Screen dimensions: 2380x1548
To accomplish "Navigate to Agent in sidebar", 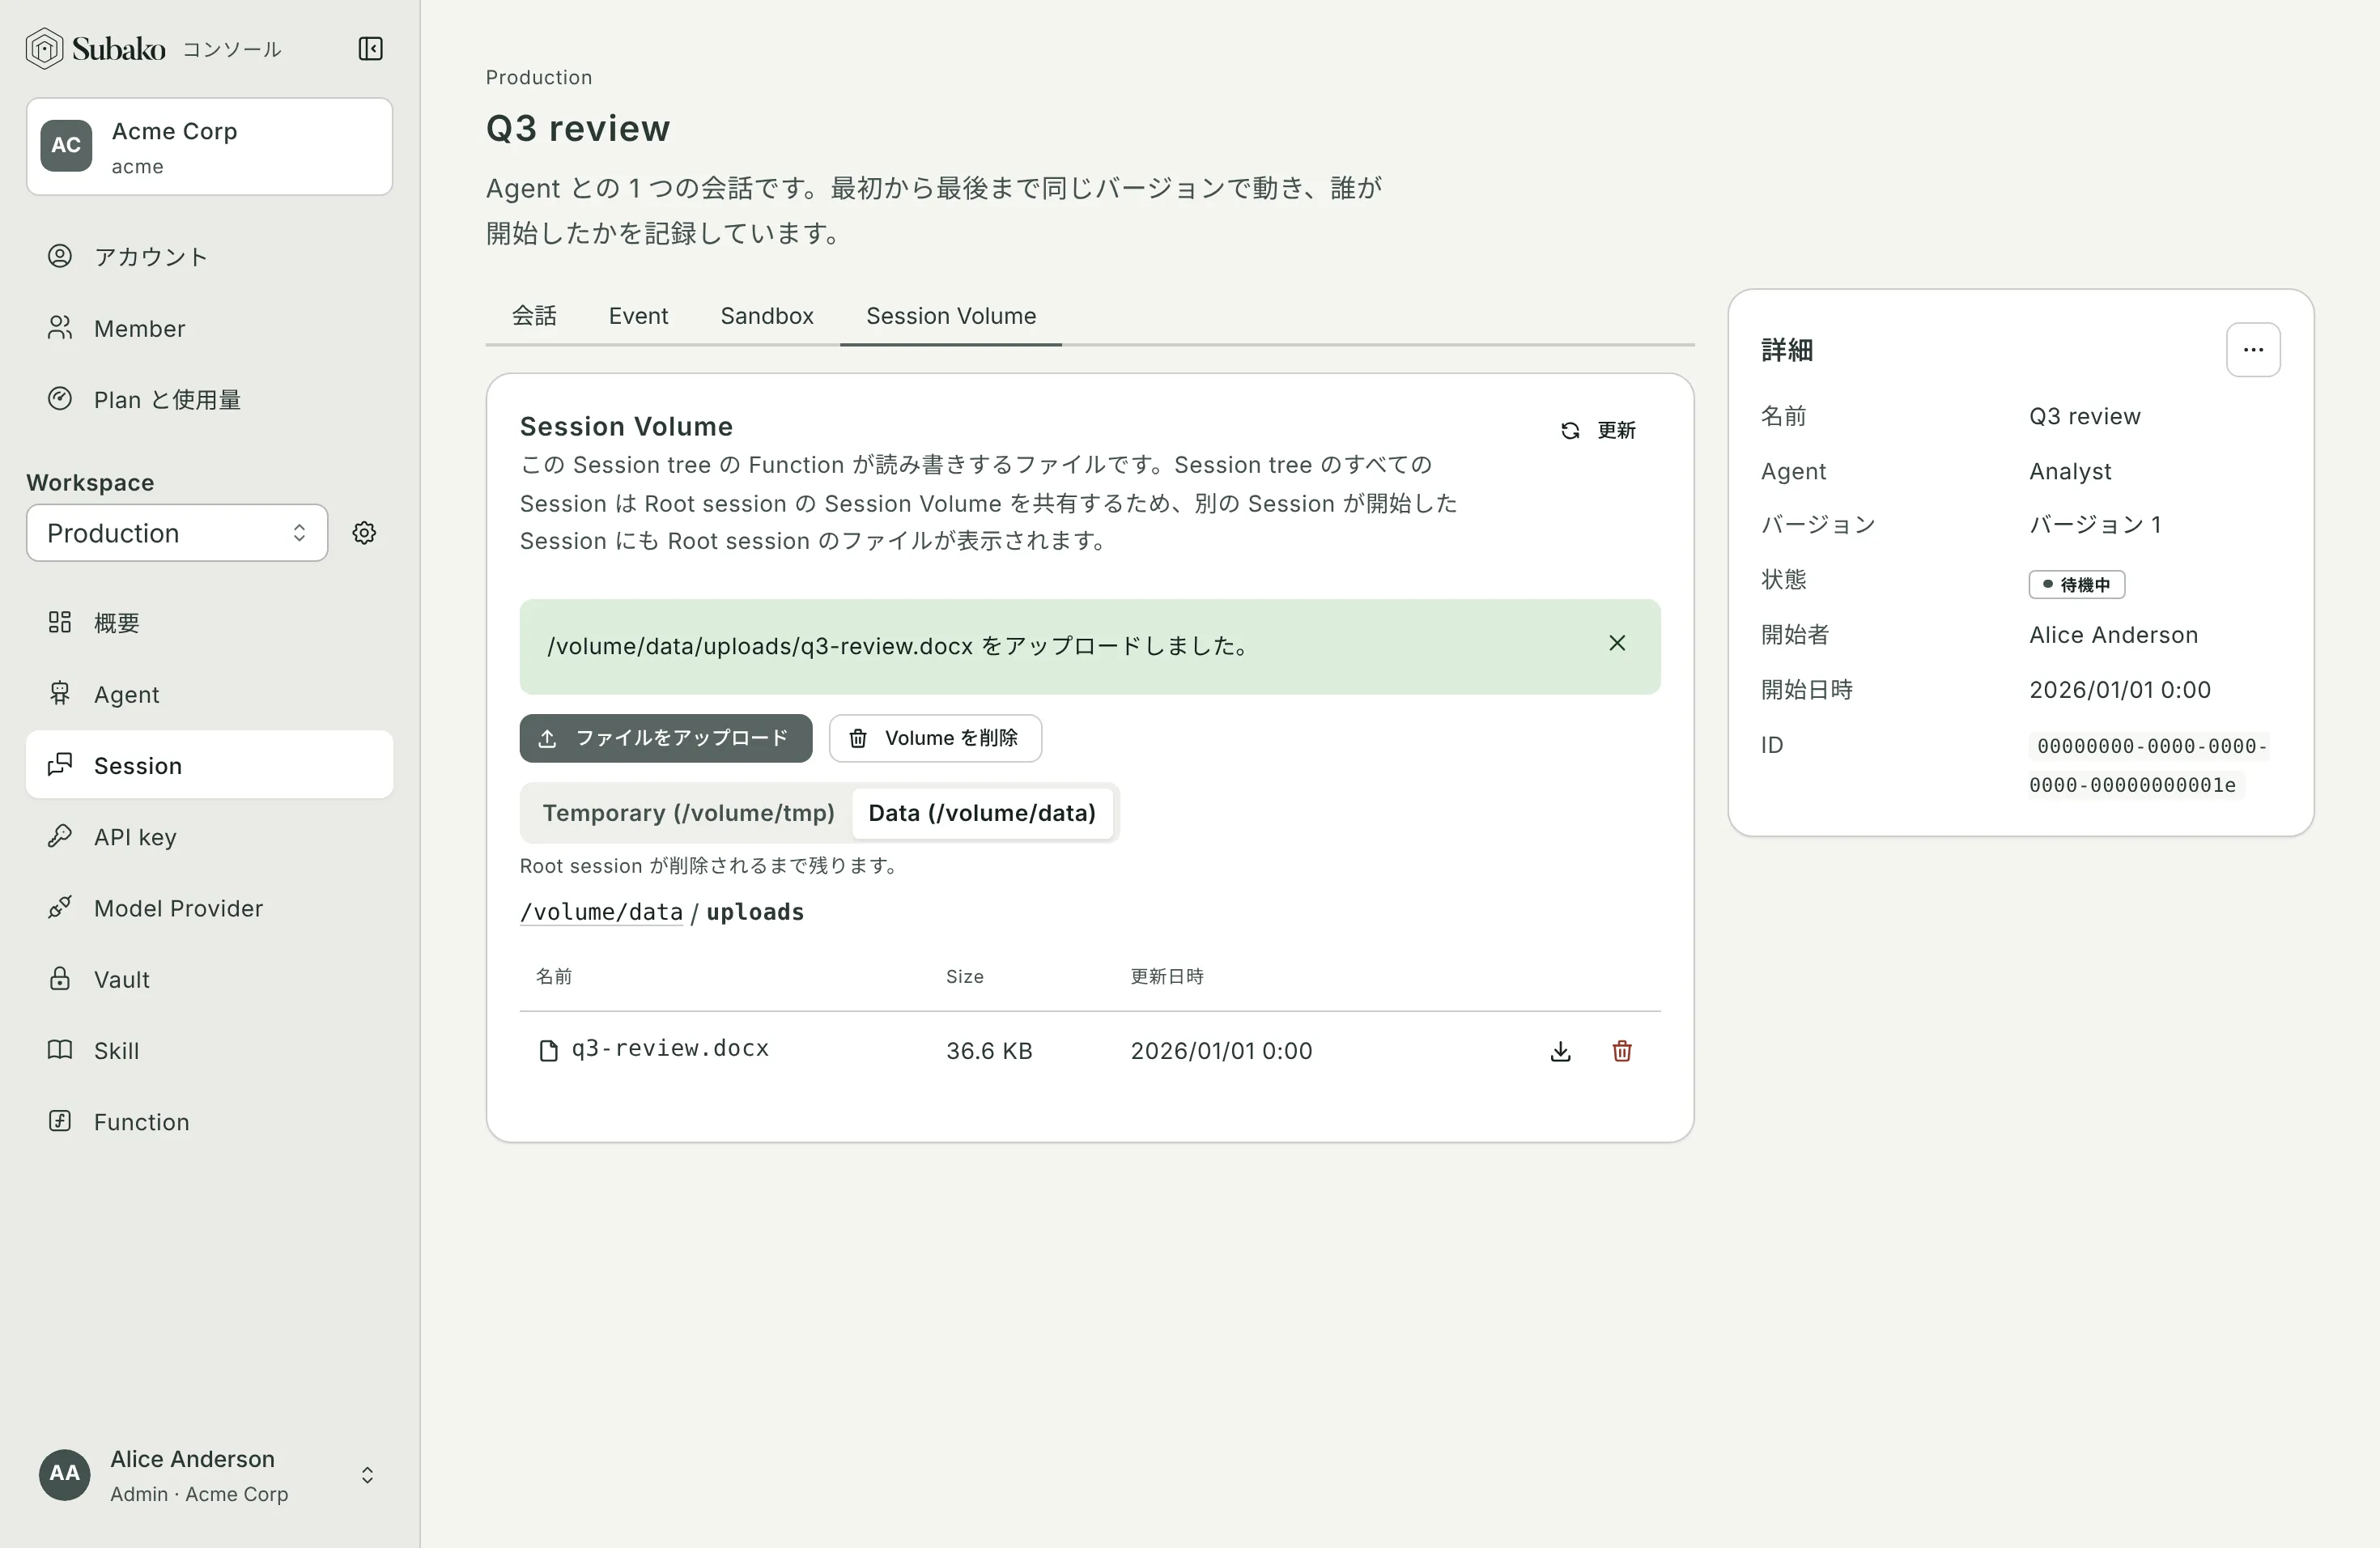I will [x=209, y=694].
